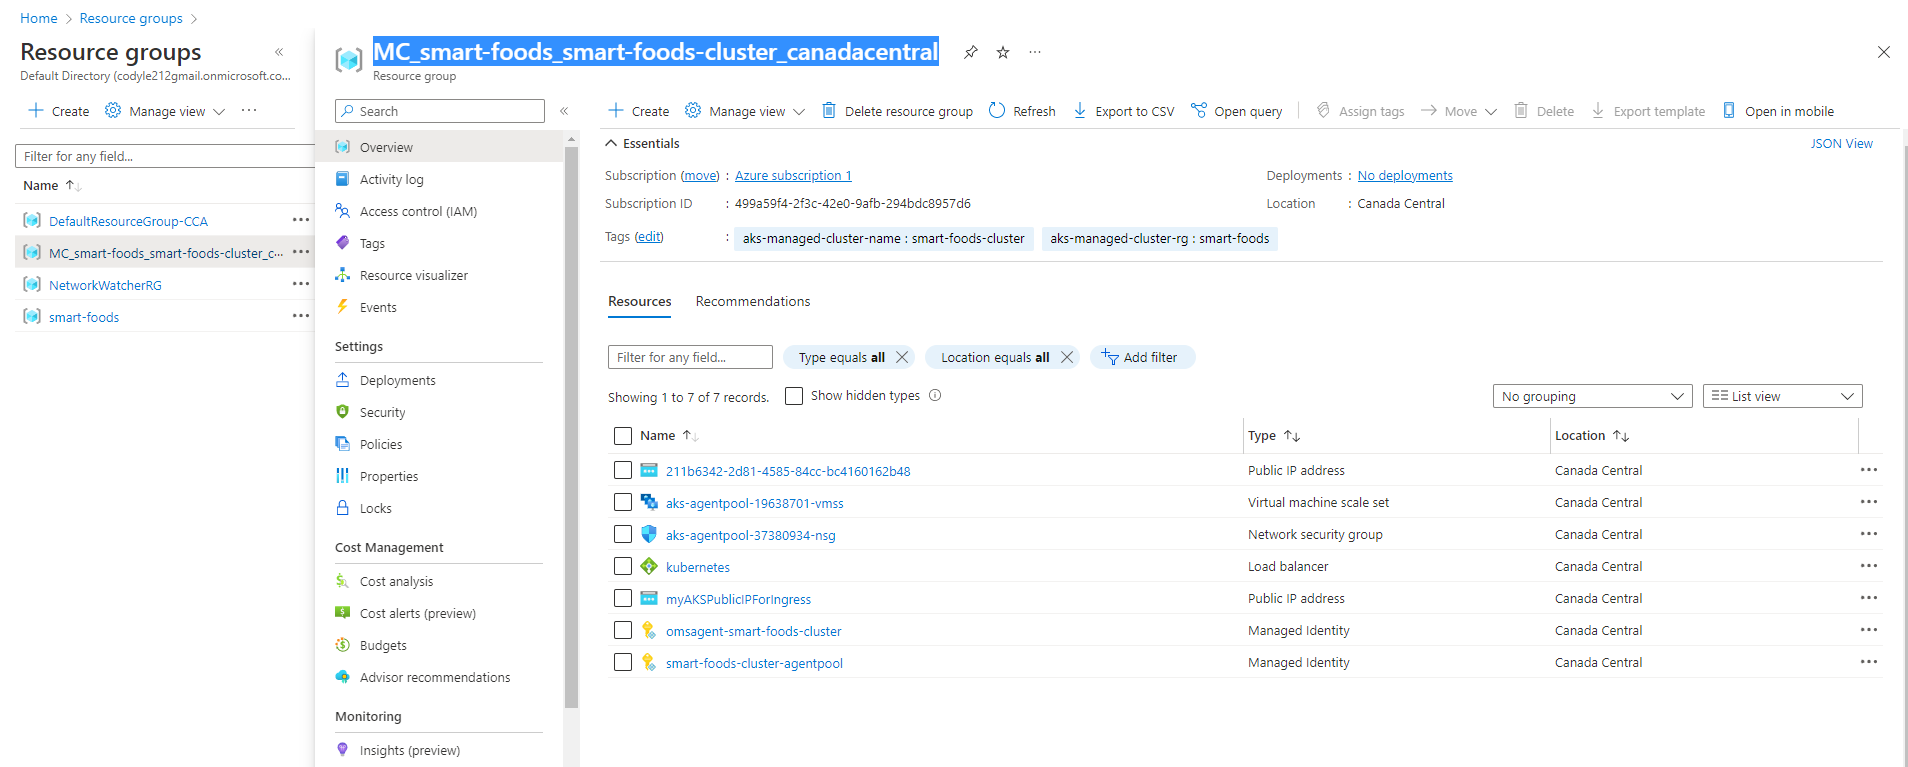1908x767 pixels.
Task: Click the Refresh toolbar icon
Action: [997, 111]
